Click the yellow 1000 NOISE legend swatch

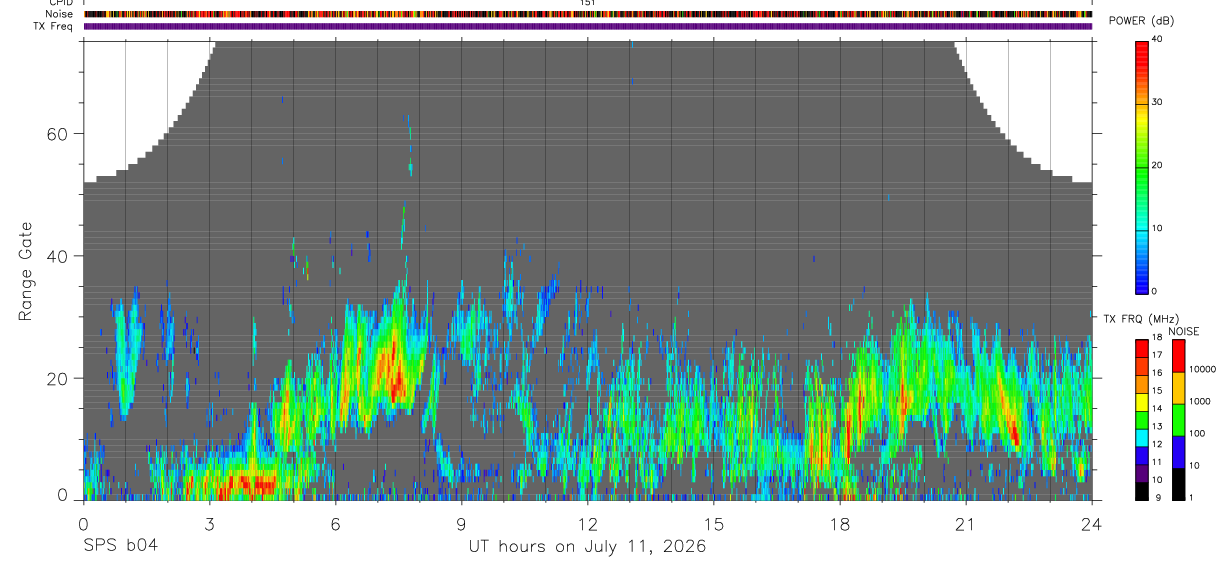point(1177,388)
